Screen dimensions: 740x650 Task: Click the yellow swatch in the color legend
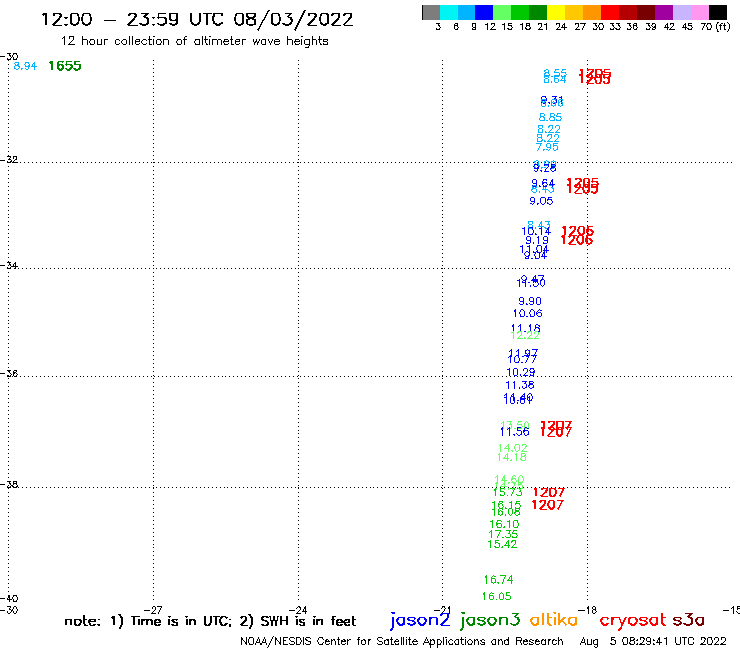tap(556, 12)
